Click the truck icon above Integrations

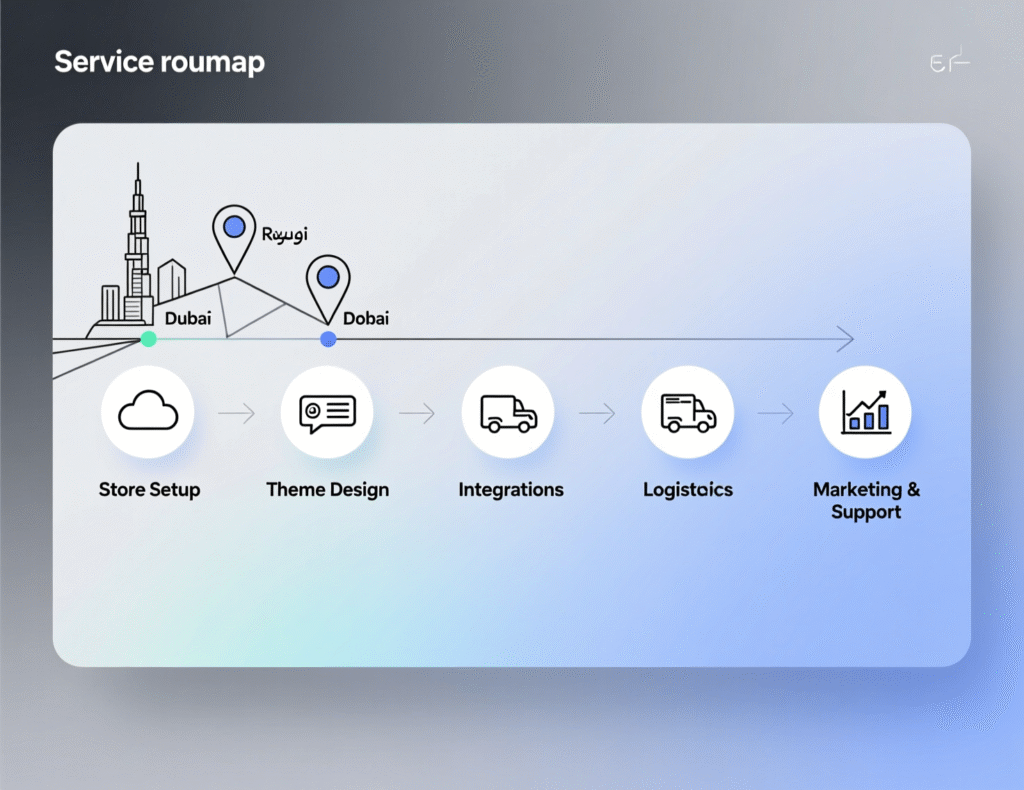508,412
